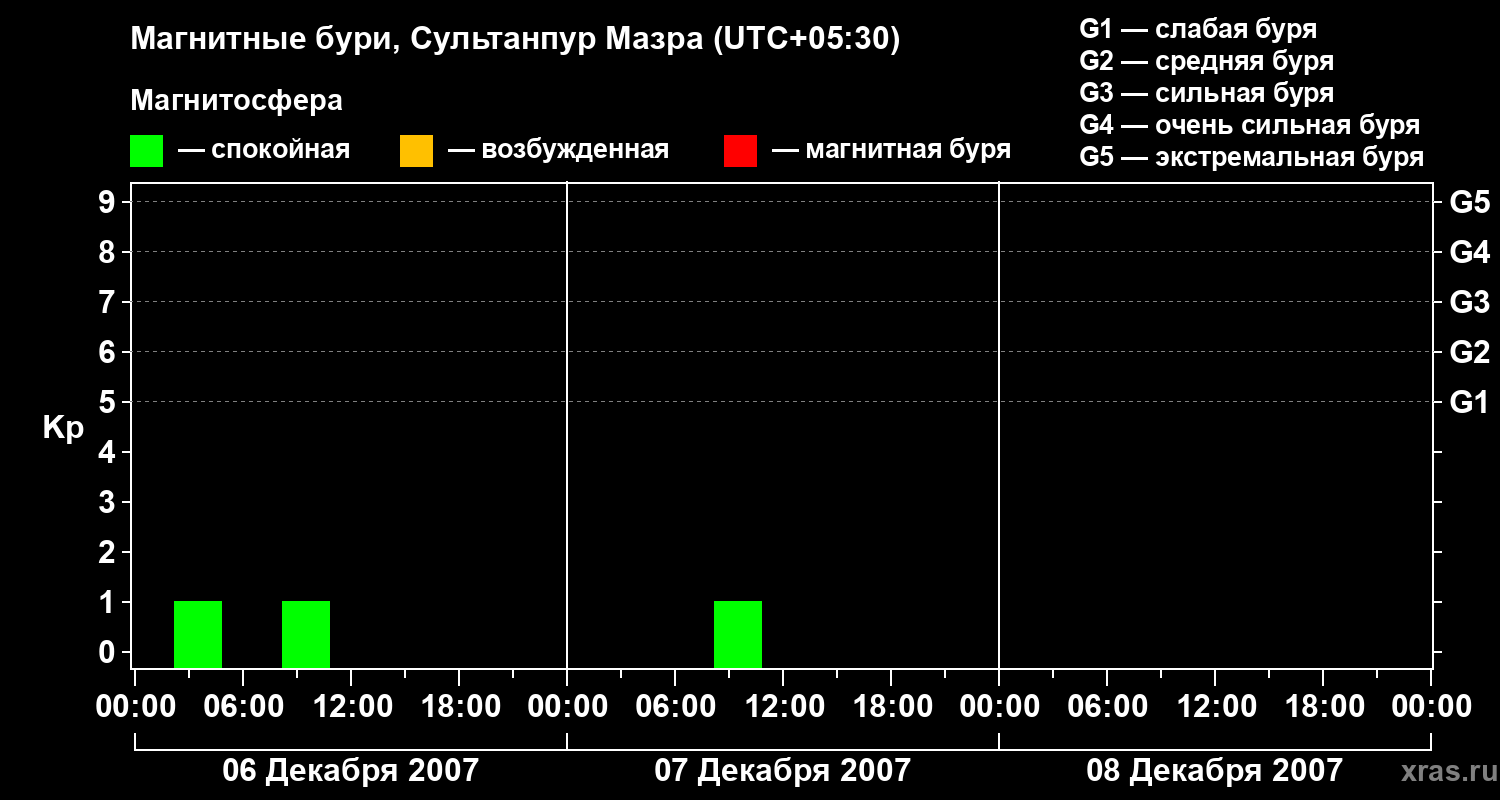Click the 'Kp' axis label
The image size is (1500, 800).
[x=63, y=429]
